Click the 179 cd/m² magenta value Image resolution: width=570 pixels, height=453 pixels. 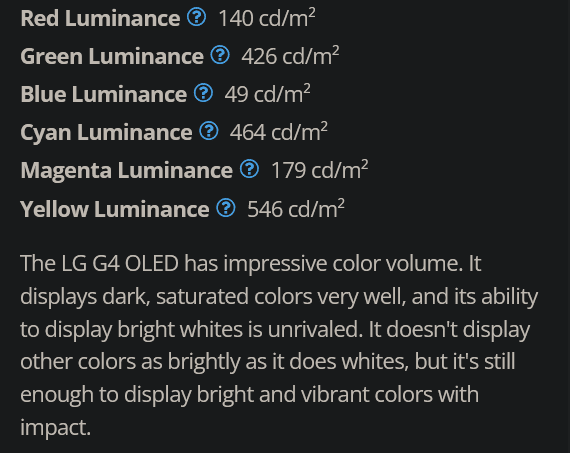click(320, 170)
